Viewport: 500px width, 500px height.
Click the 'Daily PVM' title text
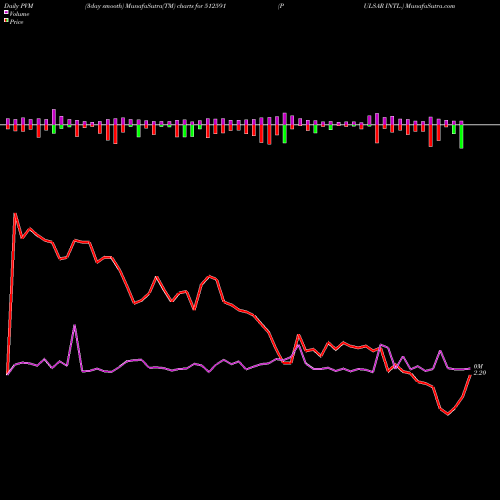pyautogui.click(x=19, y=6)
